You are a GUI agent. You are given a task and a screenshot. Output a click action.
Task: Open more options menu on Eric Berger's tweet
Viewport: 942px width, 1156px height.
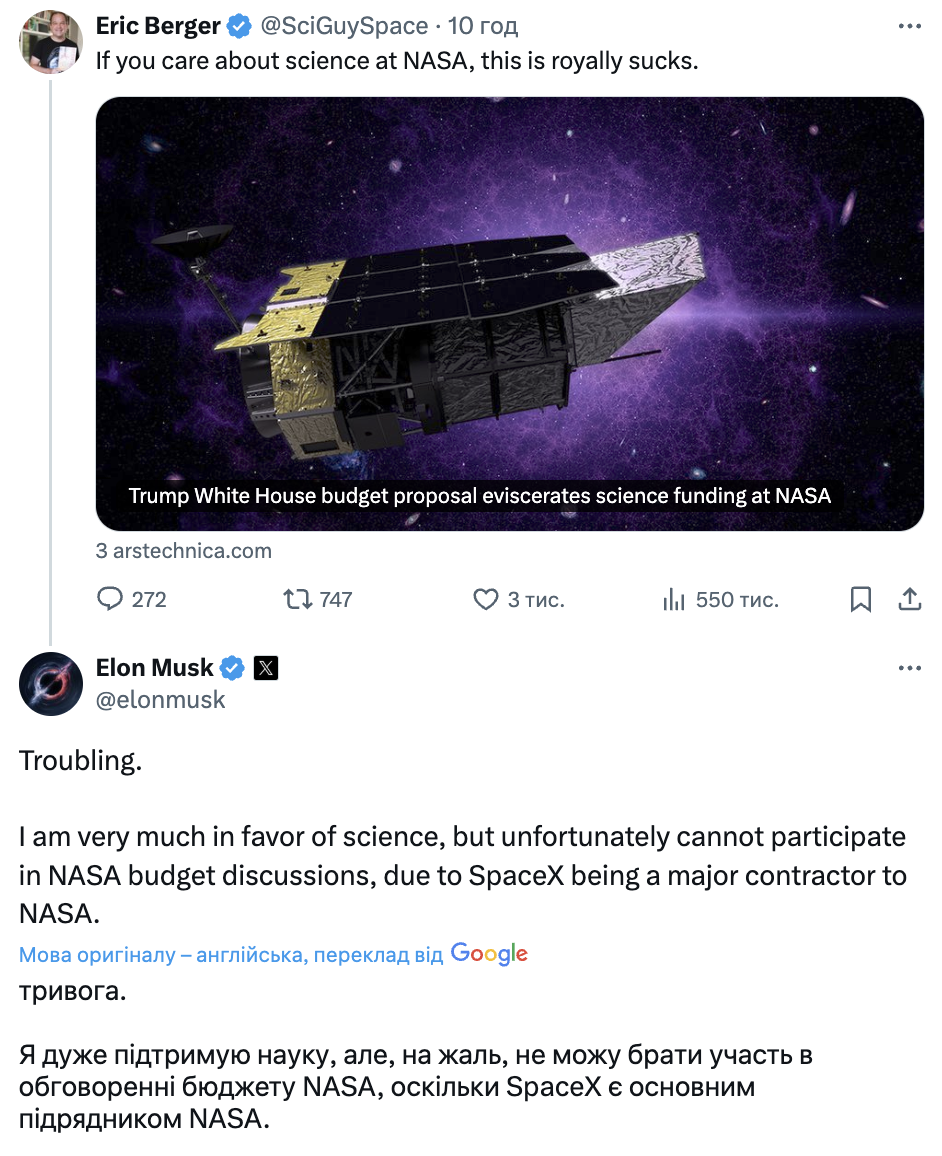coord(909,26)
